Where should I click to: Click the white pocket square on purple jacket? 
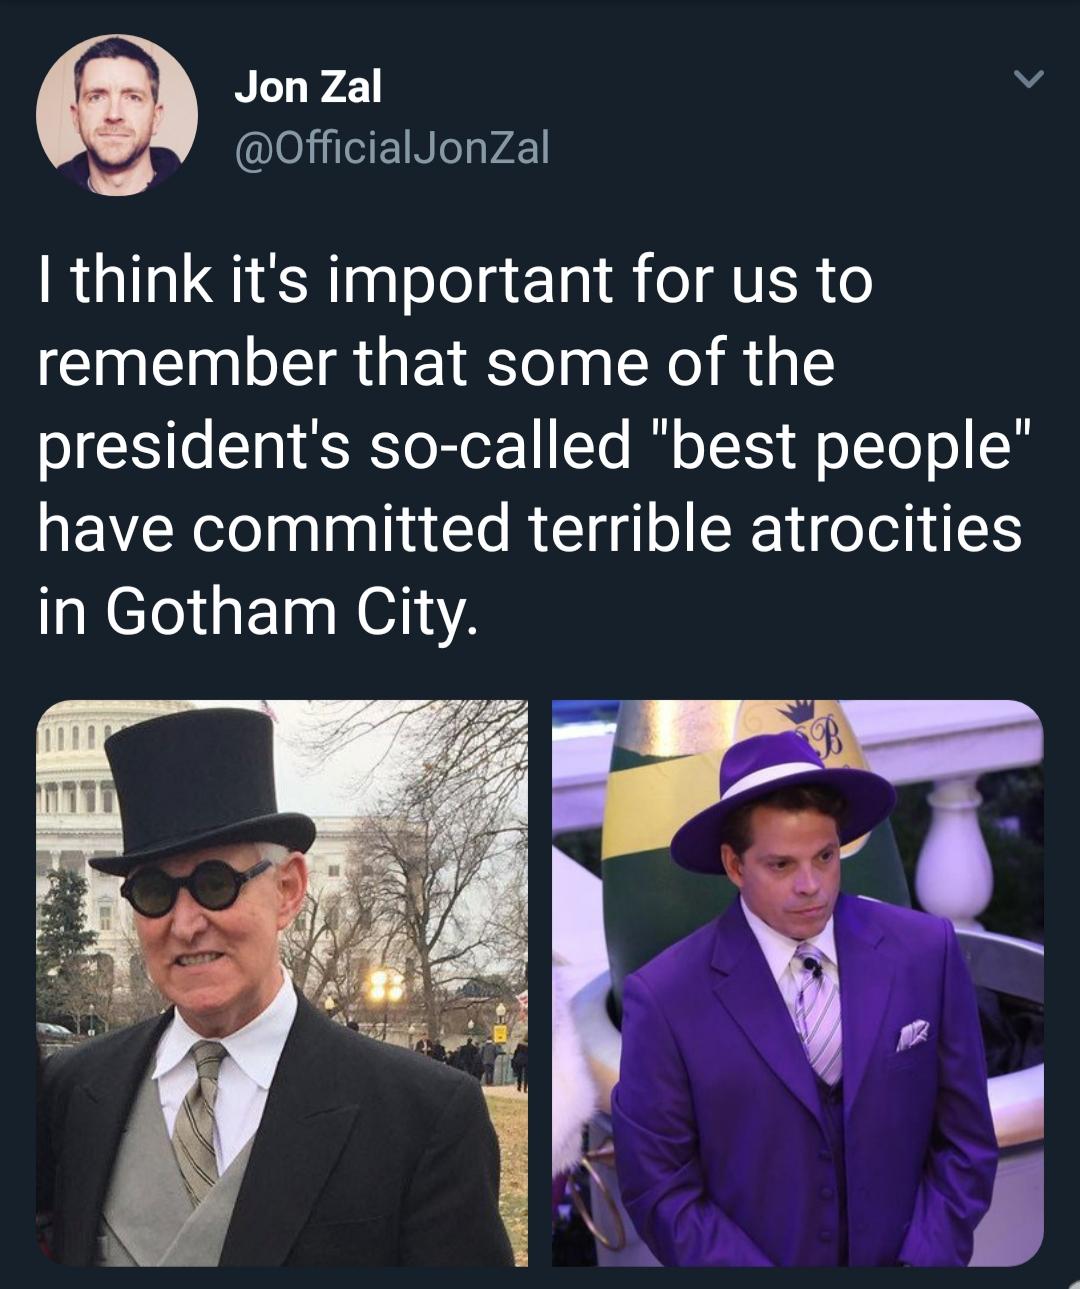click(911, 1034)
